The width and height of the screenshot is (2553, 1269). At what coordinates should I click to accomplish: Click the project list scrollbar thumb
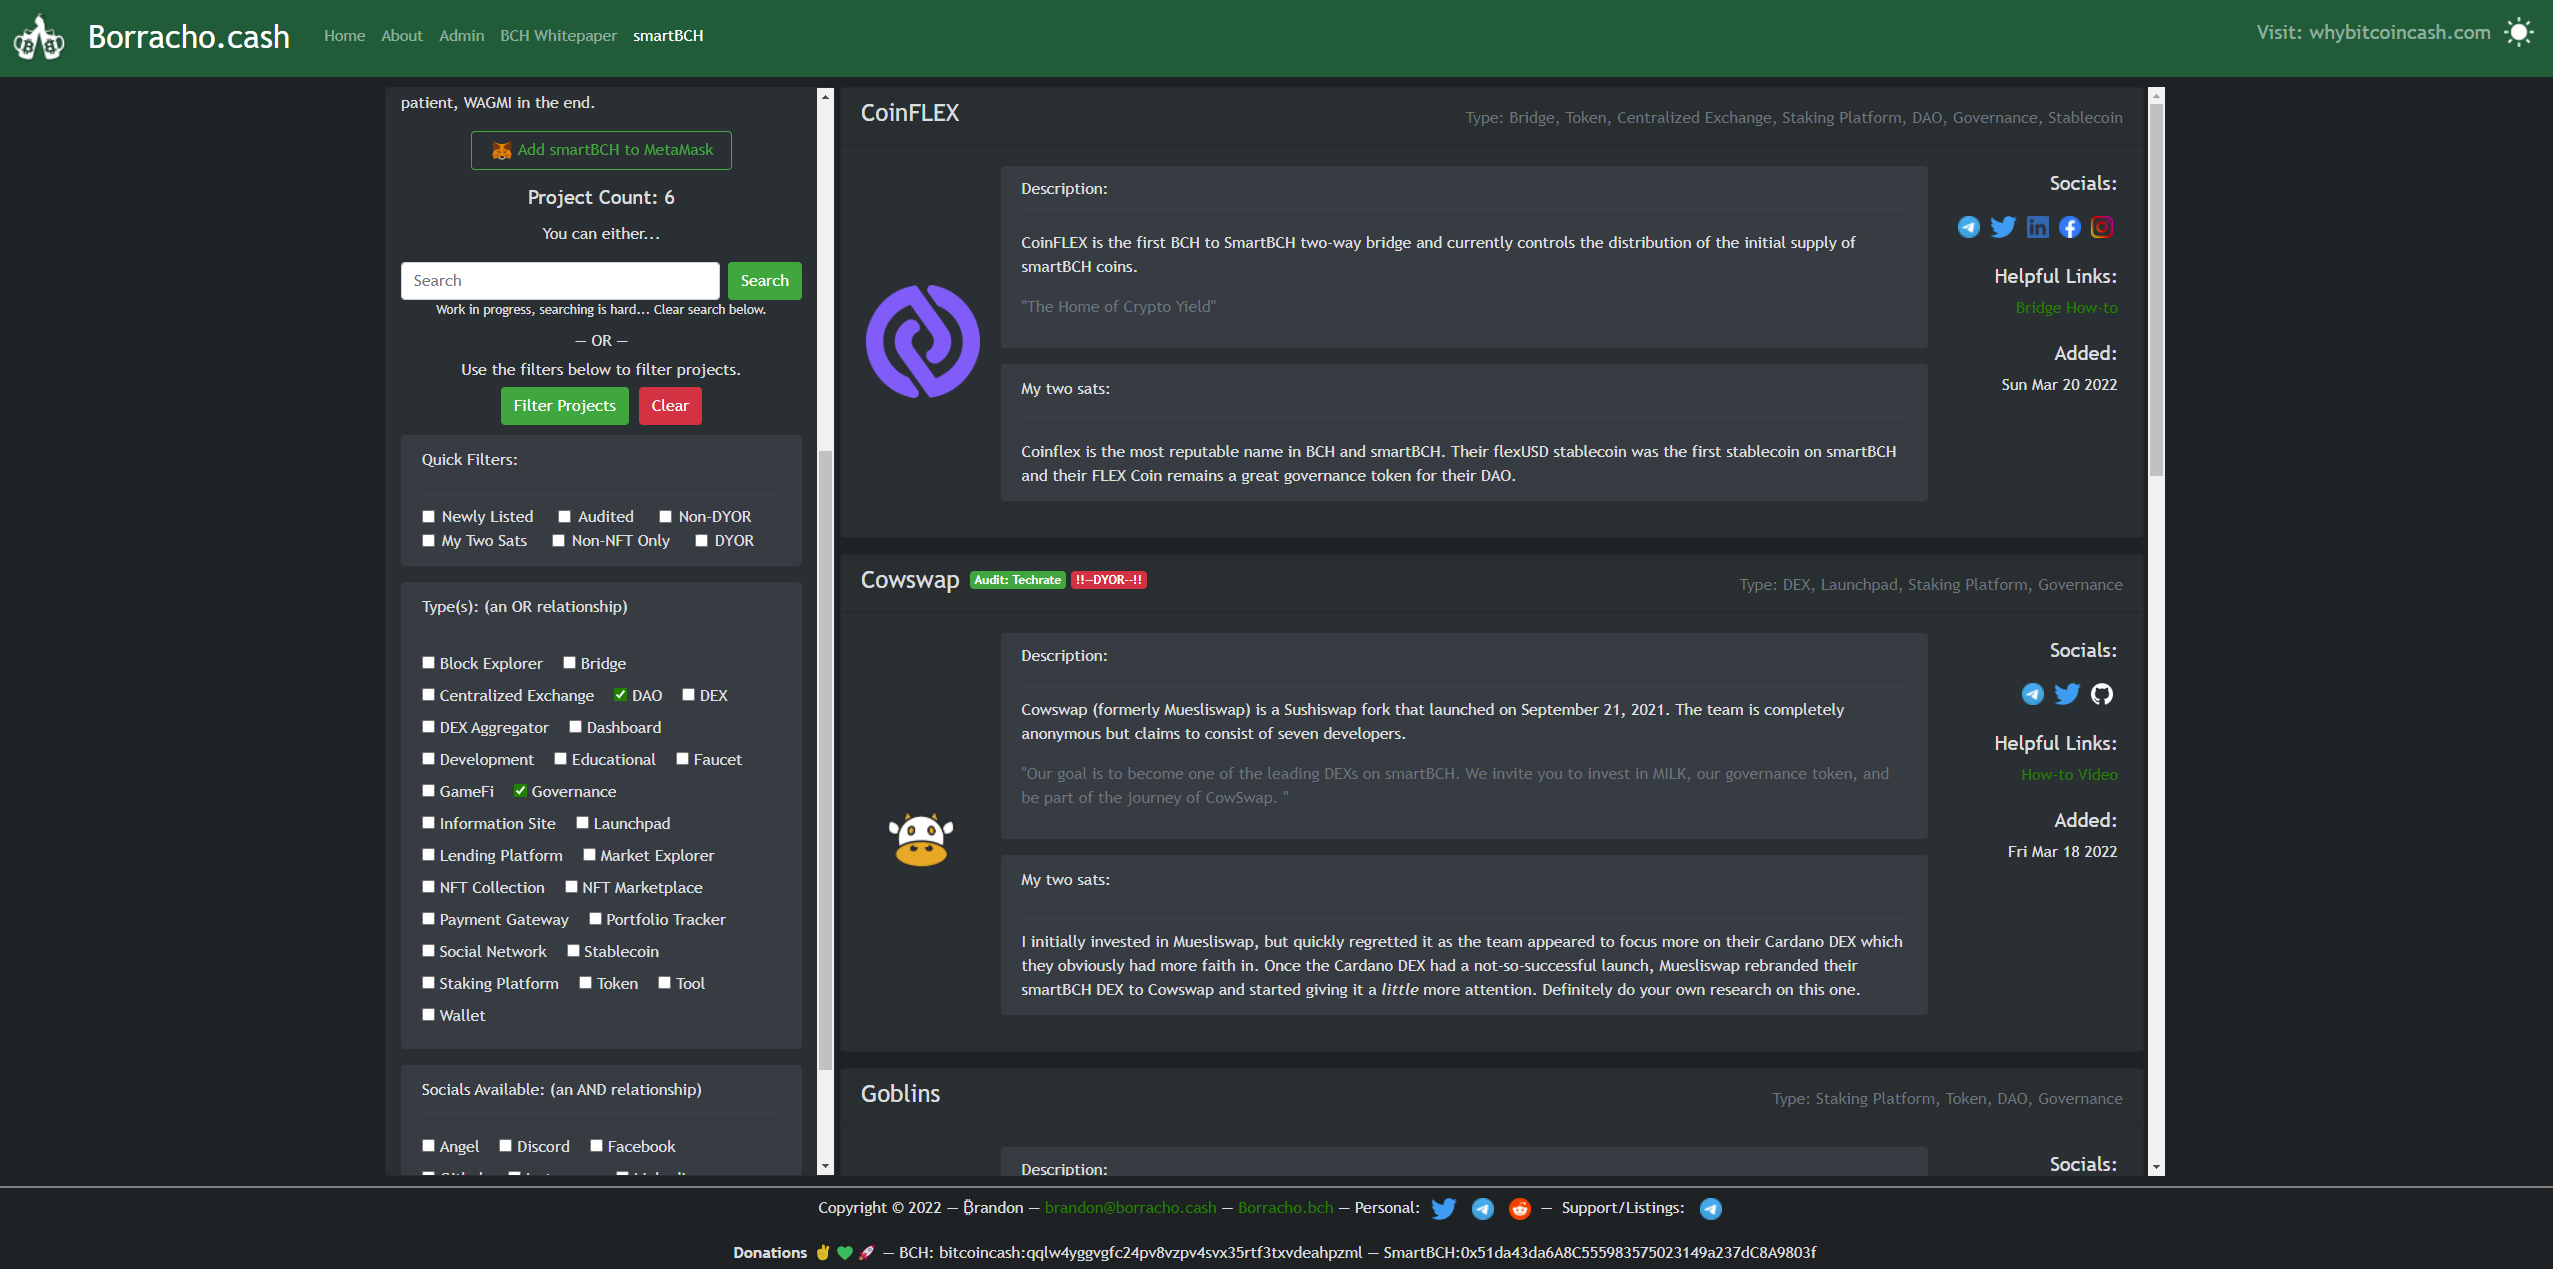pyautogui.click(x=2156, y=290)
